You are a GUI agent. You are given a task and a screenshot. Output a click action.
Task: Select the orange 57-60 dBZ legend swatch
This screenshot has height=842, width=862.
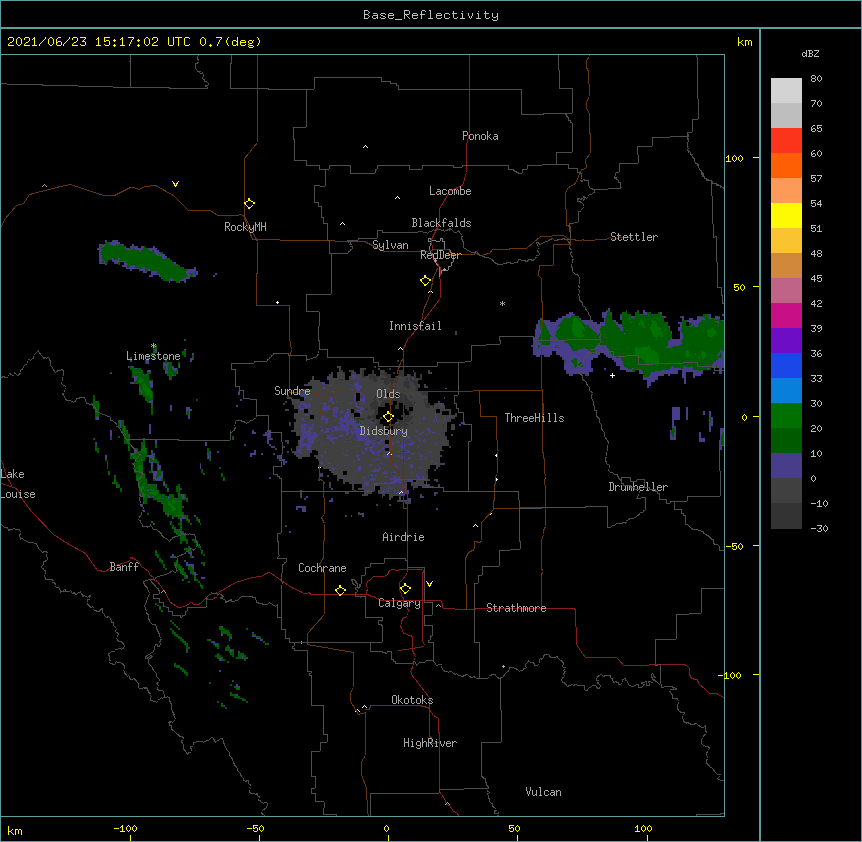point(786,165)
